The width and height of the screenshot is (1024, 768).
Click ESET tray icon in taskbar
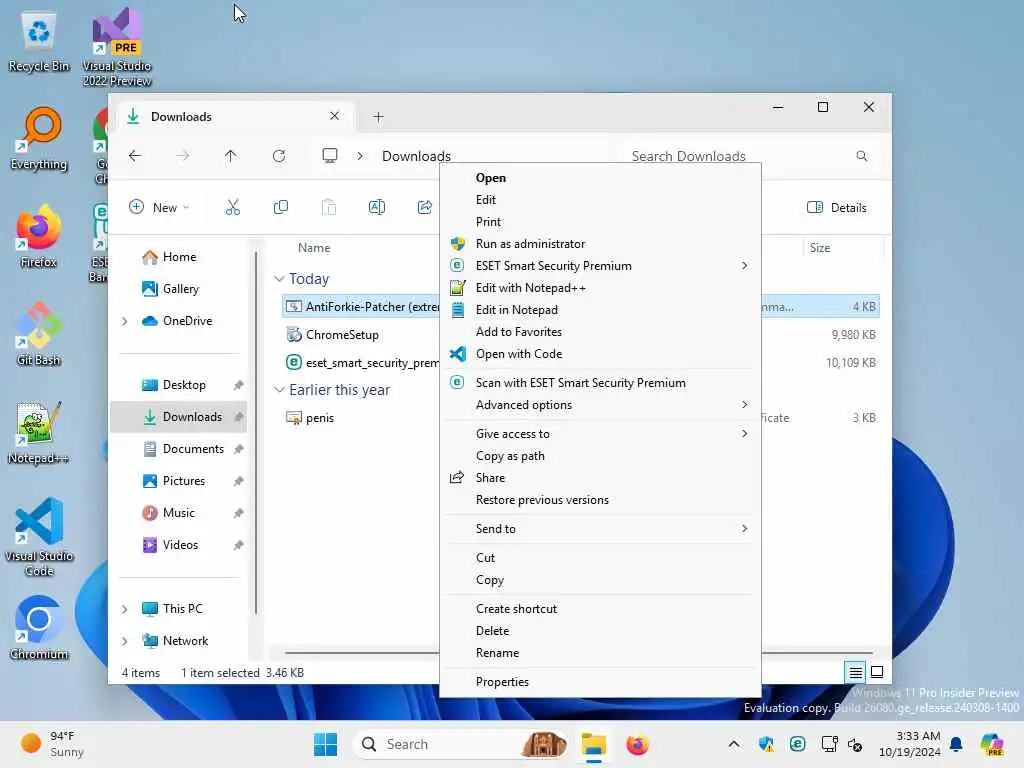coord(797,744)
